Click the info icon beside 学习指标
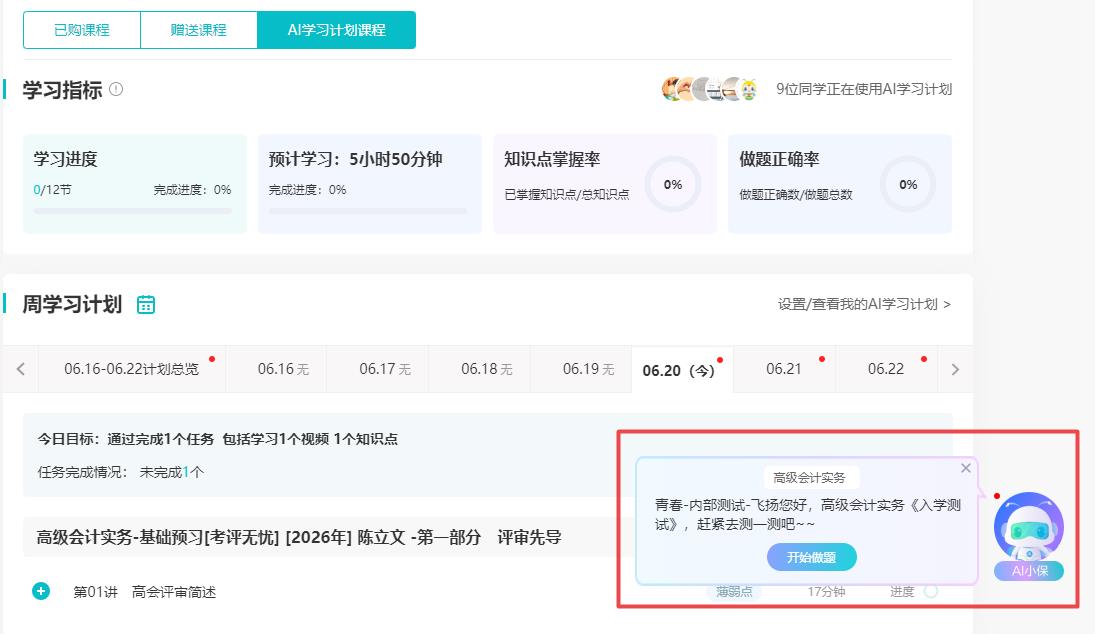The width and height of the screenshot is (1095, 634). 116,89
